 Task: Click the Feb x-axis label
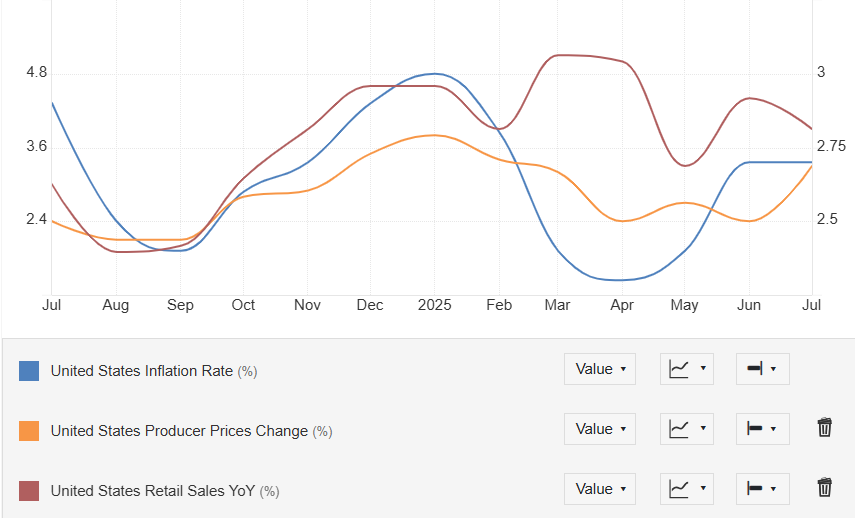(x=498, y=305)
